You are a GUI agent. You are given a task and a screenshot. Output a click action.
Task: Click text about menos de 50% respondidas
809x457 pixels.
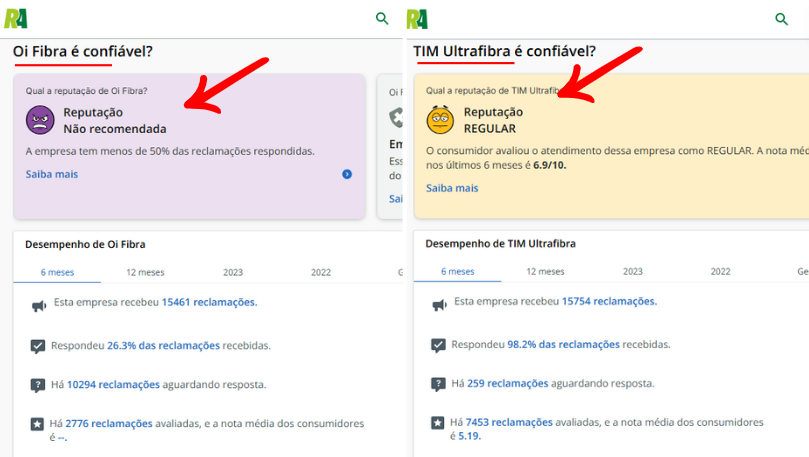click(x=170, y=152)
